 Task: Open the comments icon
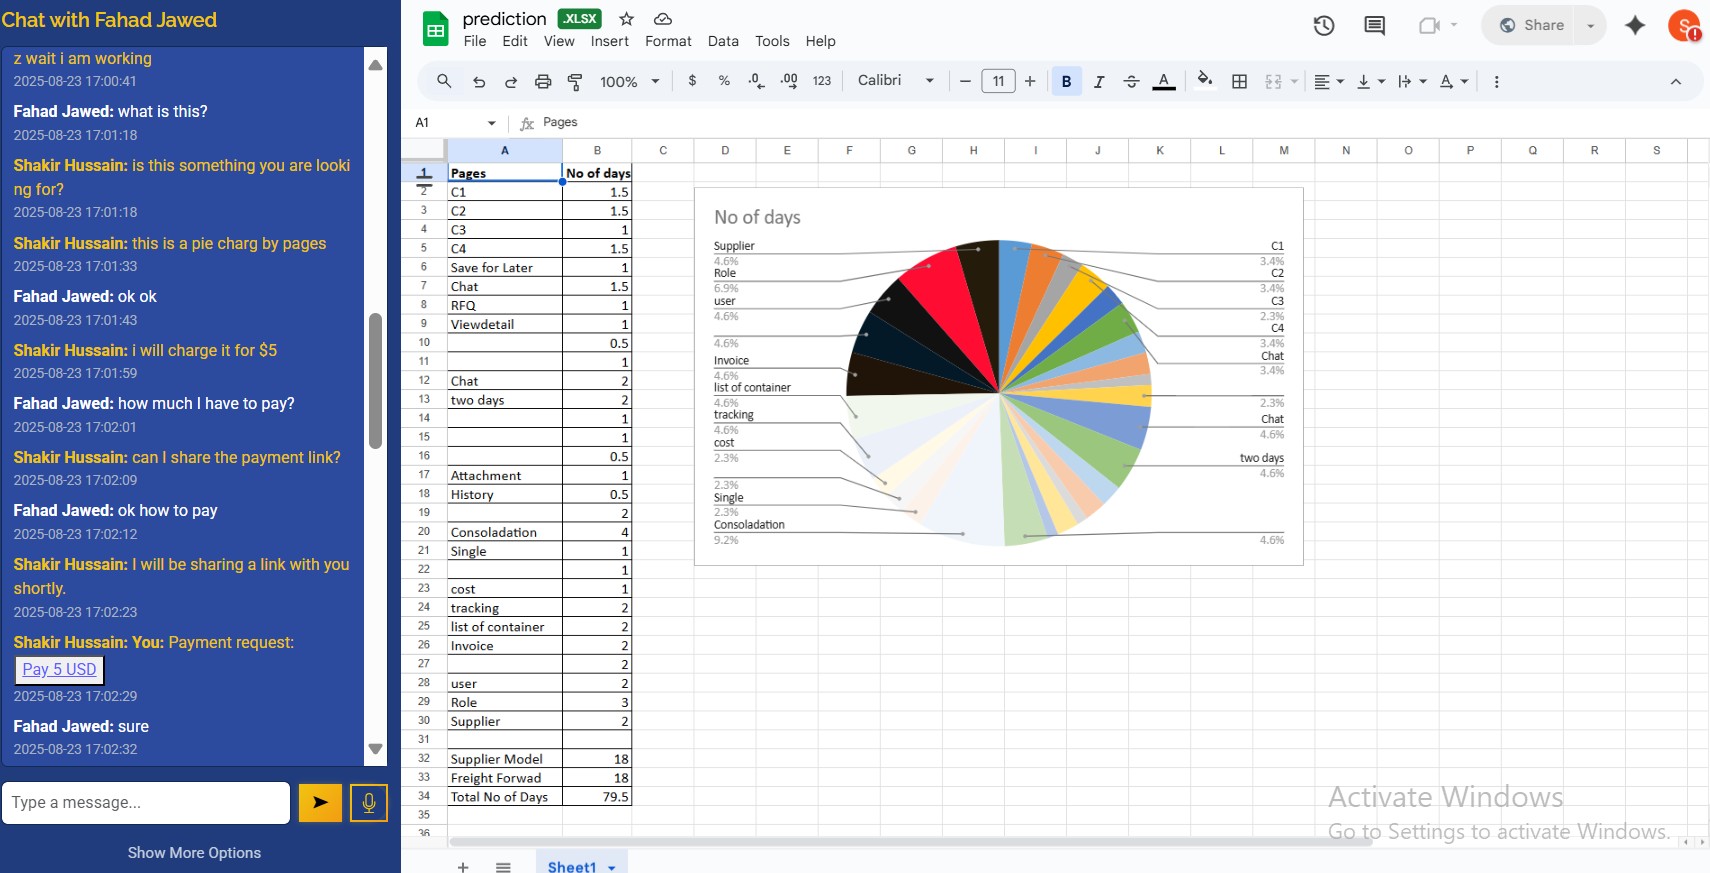point(1375,26)
